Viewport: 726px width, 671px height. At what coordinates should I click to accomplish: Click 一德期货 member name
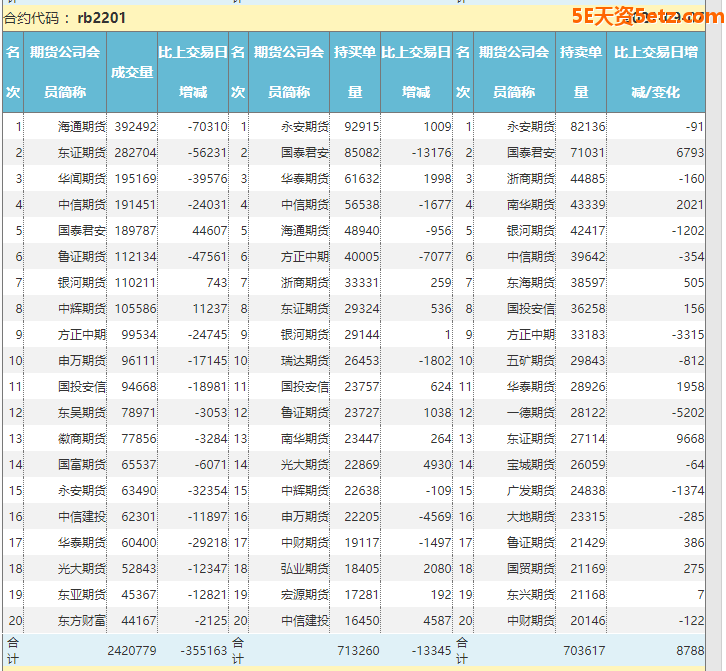click(530, 413)
